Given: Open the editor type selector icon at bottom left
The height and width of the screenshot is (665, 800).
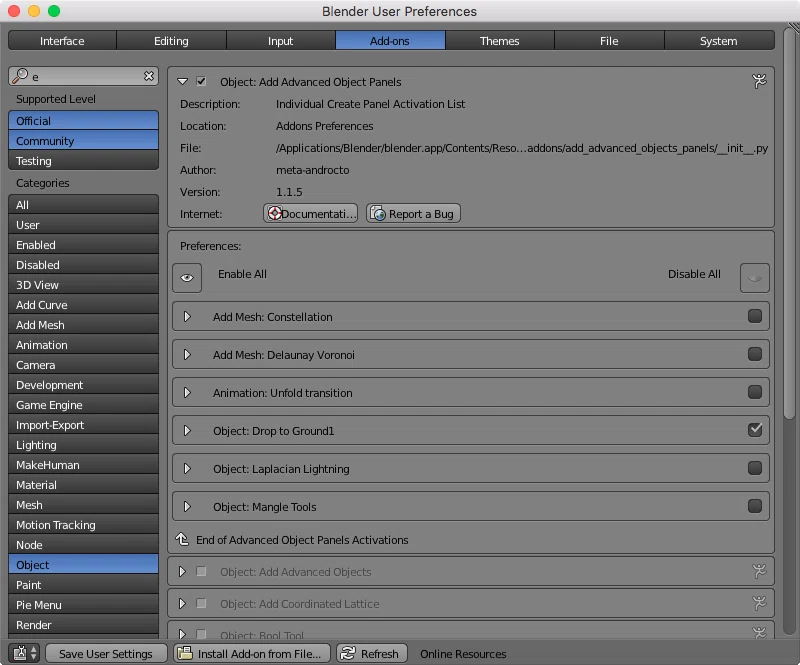Looking at the screenshot, I should tap(25, 653).
